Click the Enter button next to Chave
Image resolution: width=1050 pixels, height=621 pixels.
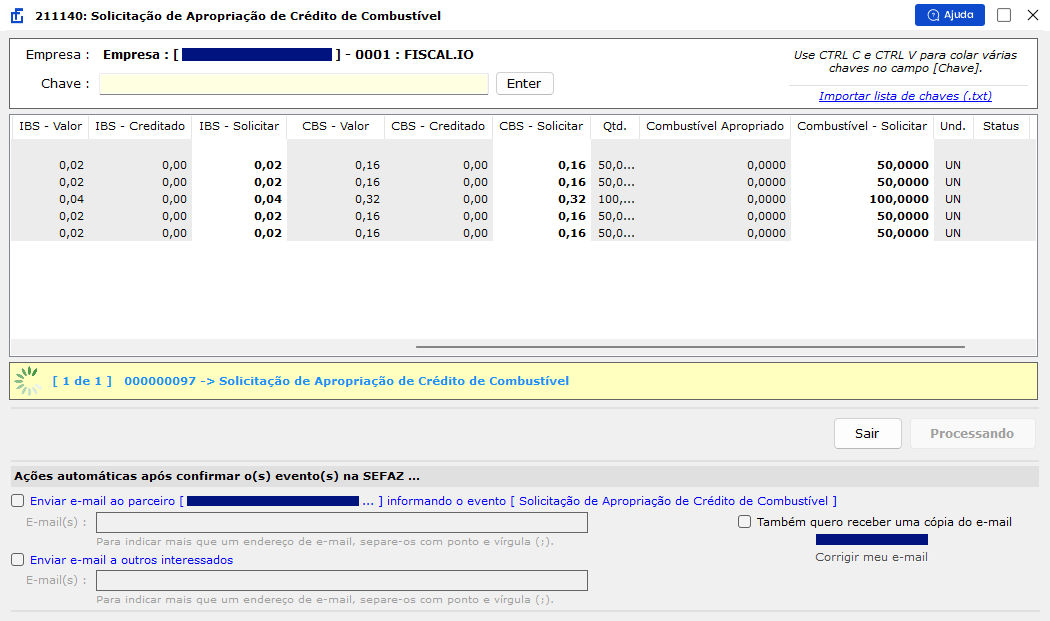[x=524, y=84]
